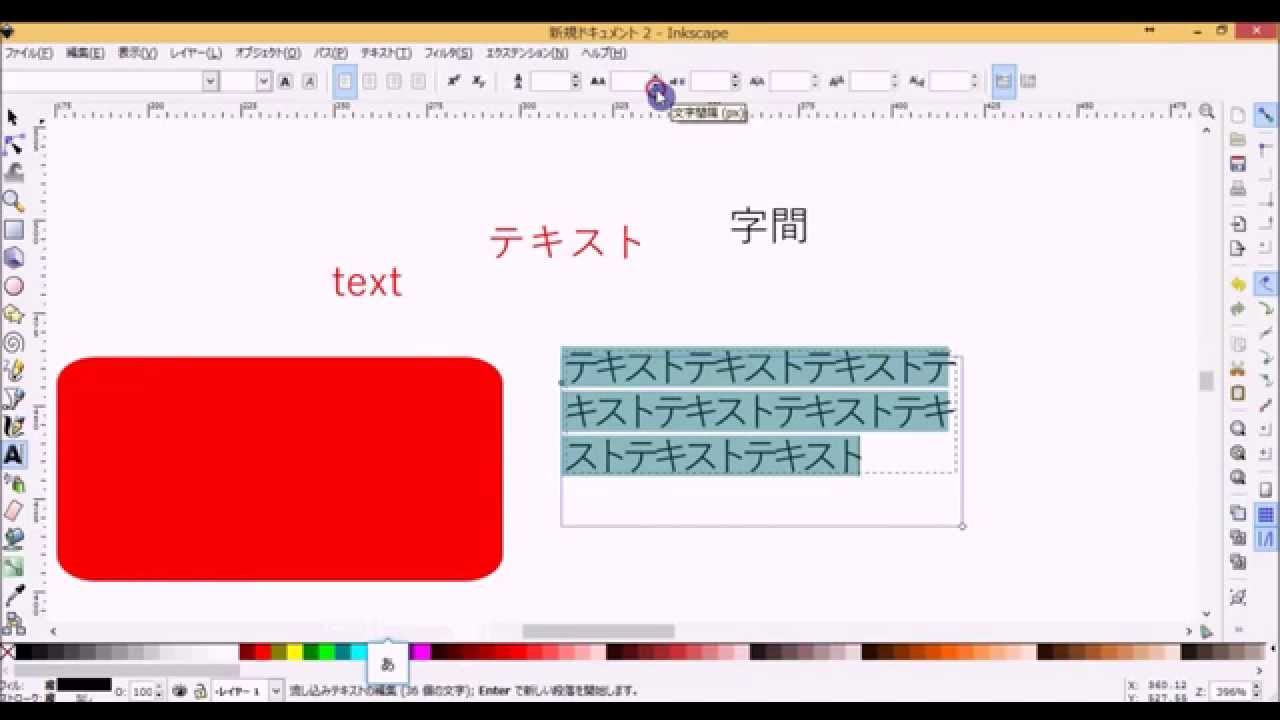Screen dimensions: 1280x720
Task: Select the Tweak tool
Action: pyautogui.click(x=13, y=173)
